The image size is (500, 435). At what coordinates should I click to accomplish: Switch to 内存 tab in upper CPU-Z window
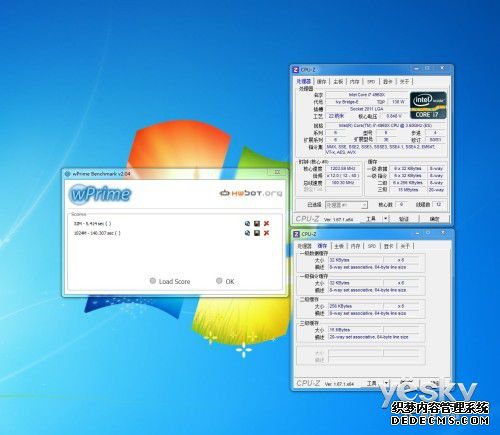[354, 81]
